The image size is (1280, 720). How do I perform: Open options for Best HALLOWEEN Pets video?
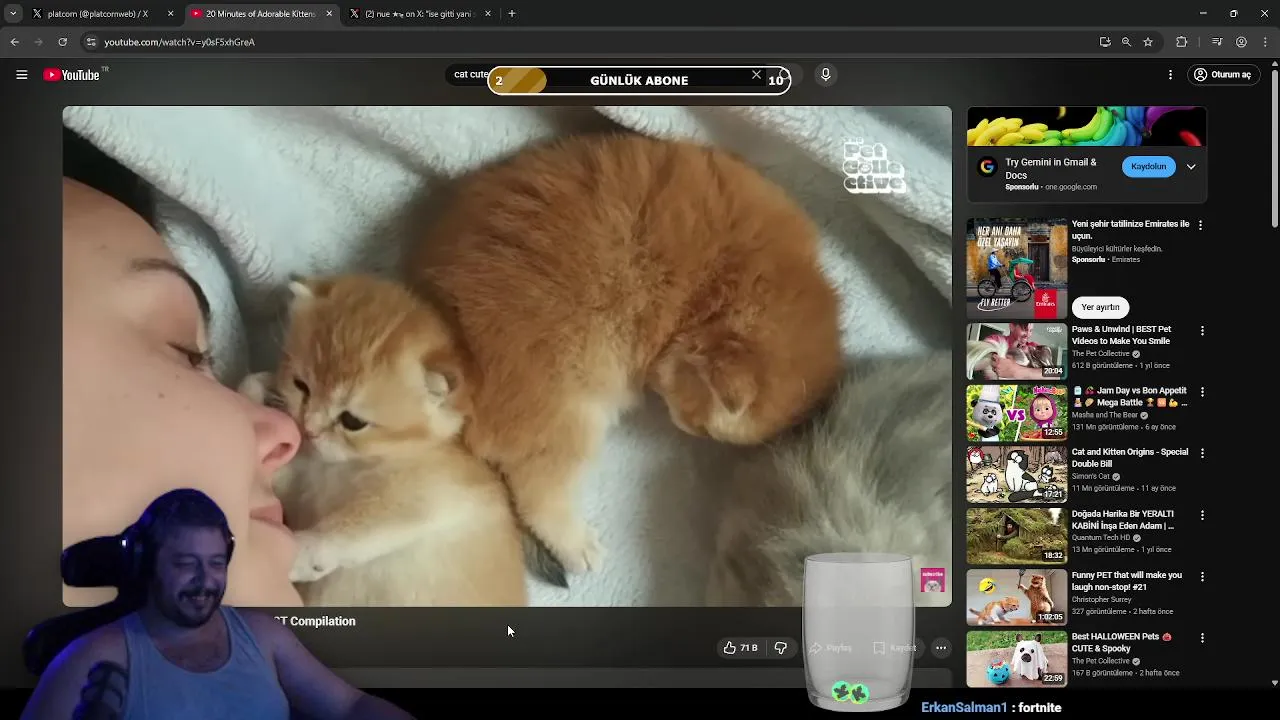1202,638
